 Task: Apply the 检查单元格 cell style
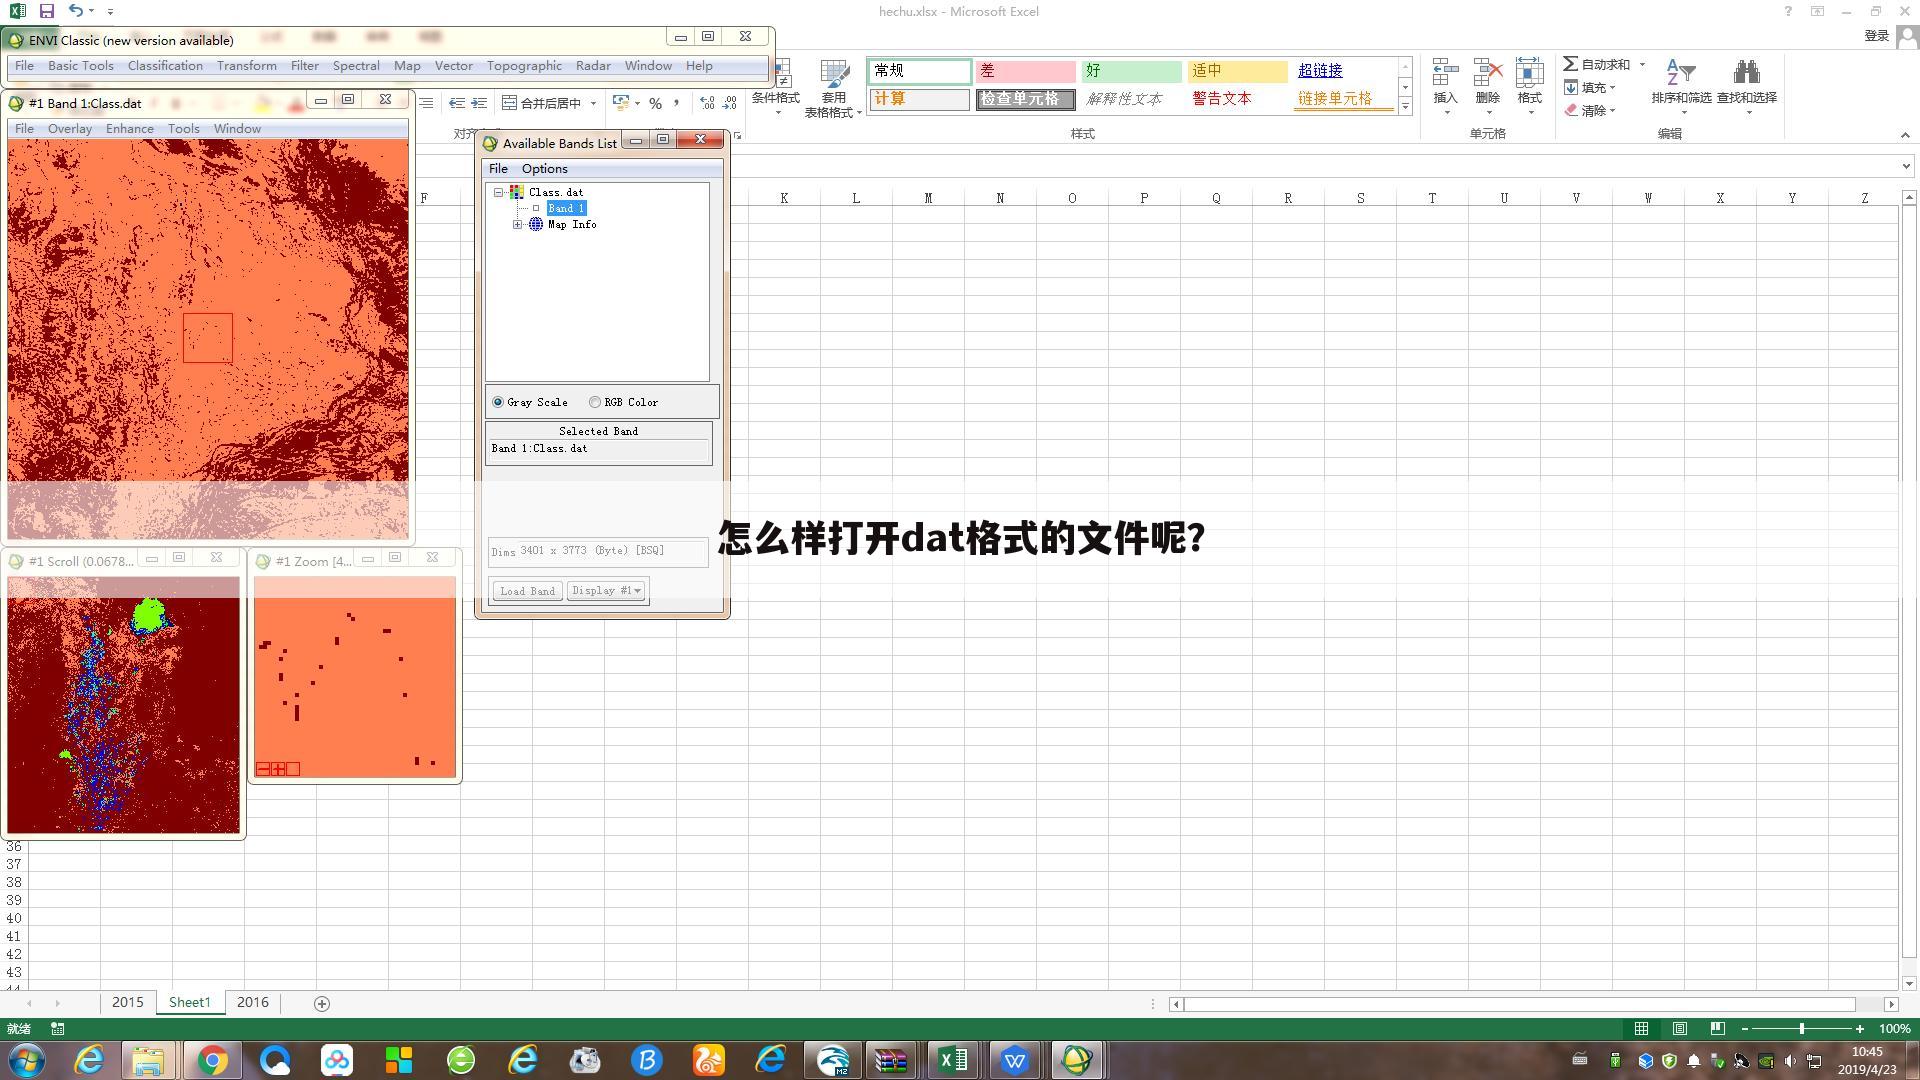click(1025, 99)
